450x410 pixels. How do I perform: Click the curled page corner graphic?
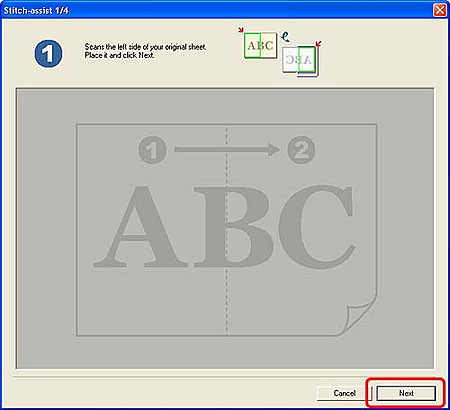[x=359, y=318]
